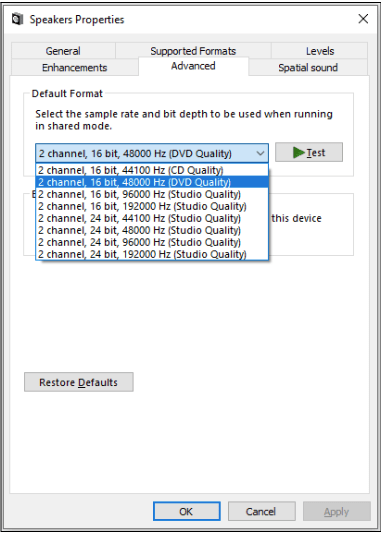Click the Restore Defaults button
The height and width of the screenshot is (533, 381).
click(79, 382)
